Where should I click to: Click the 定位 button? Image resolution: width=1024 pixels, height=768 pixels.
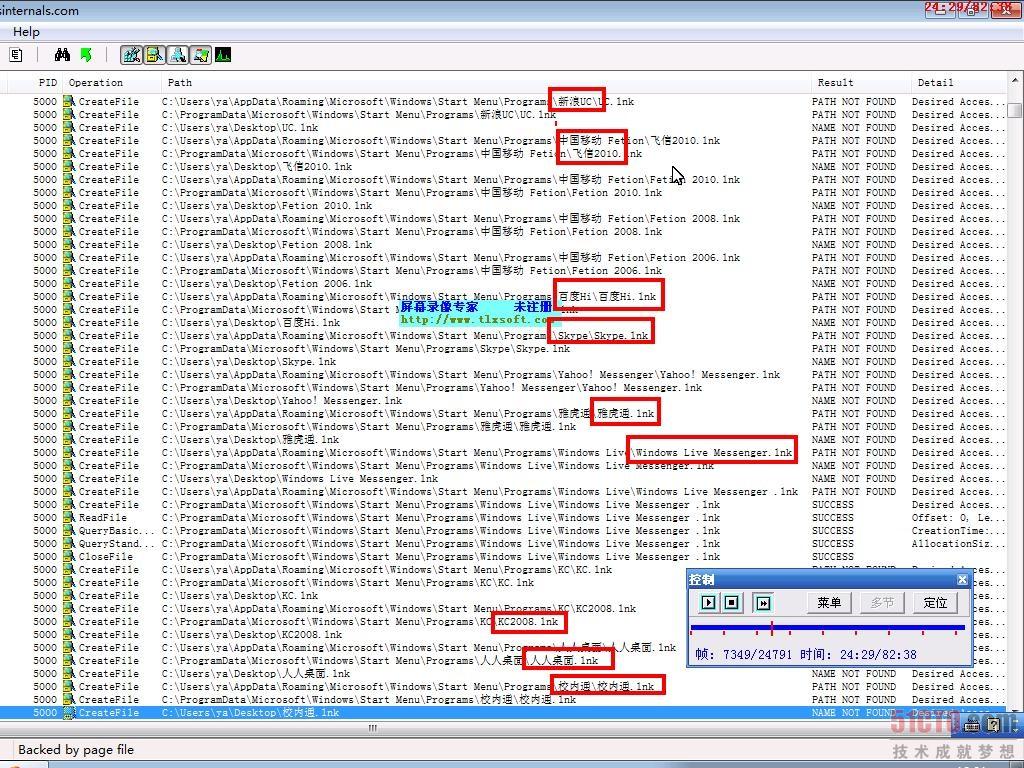(x=935, y=603)
